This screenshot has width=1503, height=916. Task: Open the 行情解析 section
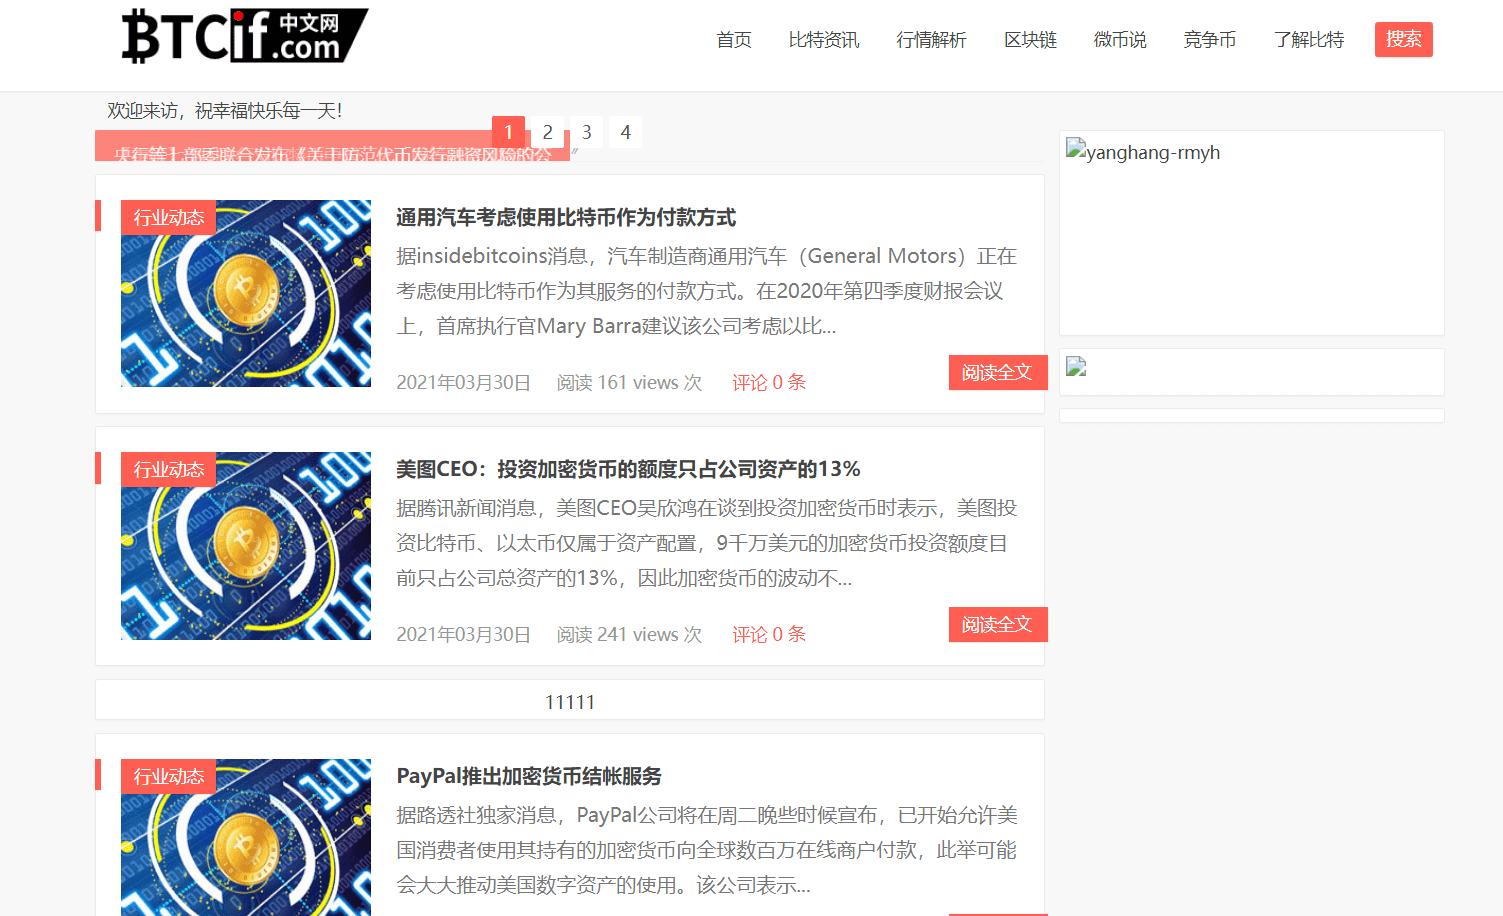coord(931,39)
